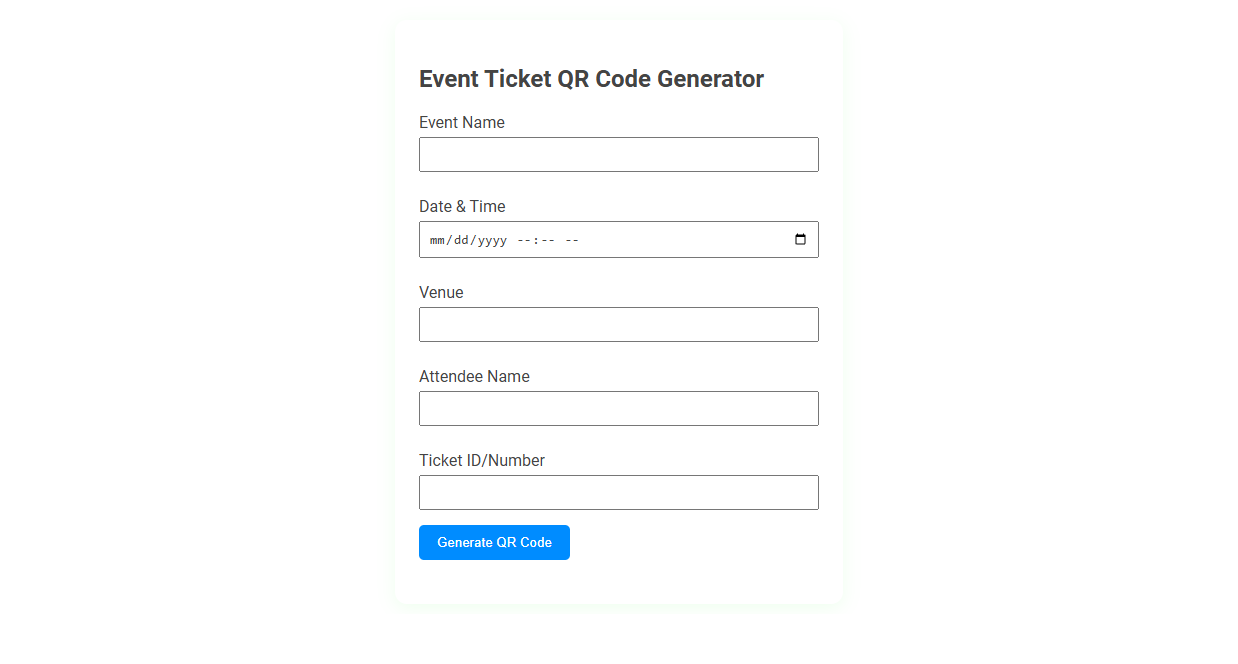Click the Venue input field
Screen dimensions: 1238x664
click(x=618, y=324)
